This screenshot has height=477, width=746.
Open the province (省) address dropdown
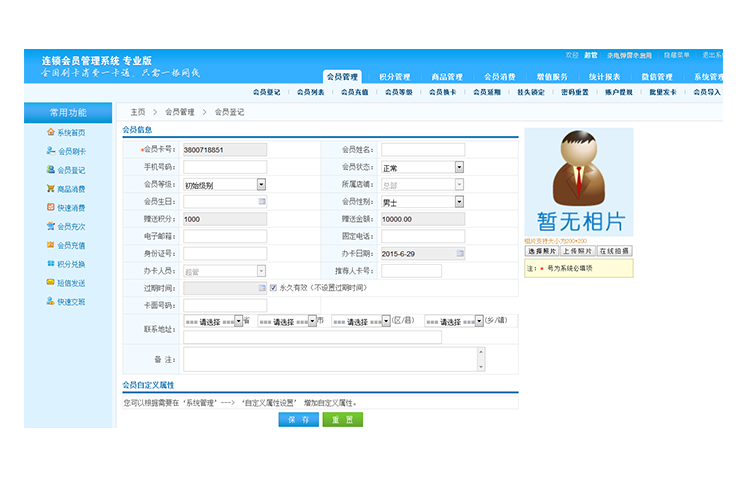point(238,321)
